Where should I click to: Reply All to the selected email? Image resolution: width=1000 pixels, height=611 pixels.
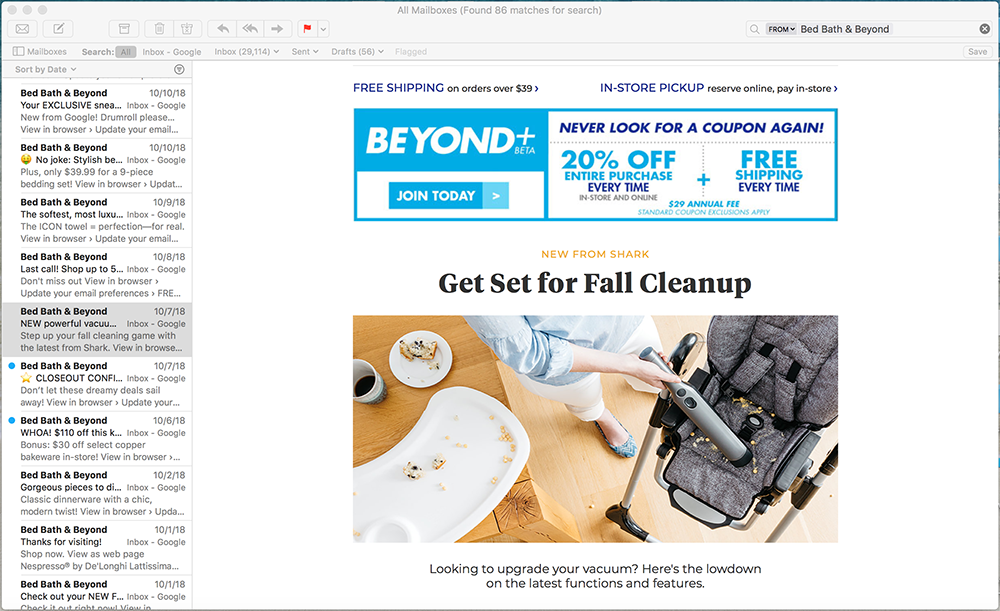[250, 29]
